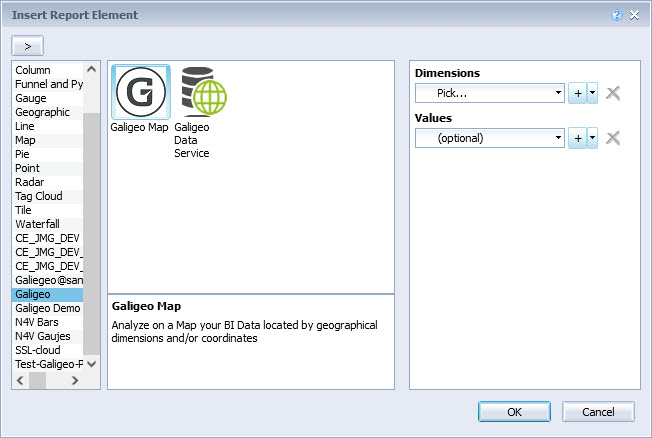The width and height of the screenshot is (652, 438).
Task: Choose the SSL-cloud entry
Action: tap(48, 350)
